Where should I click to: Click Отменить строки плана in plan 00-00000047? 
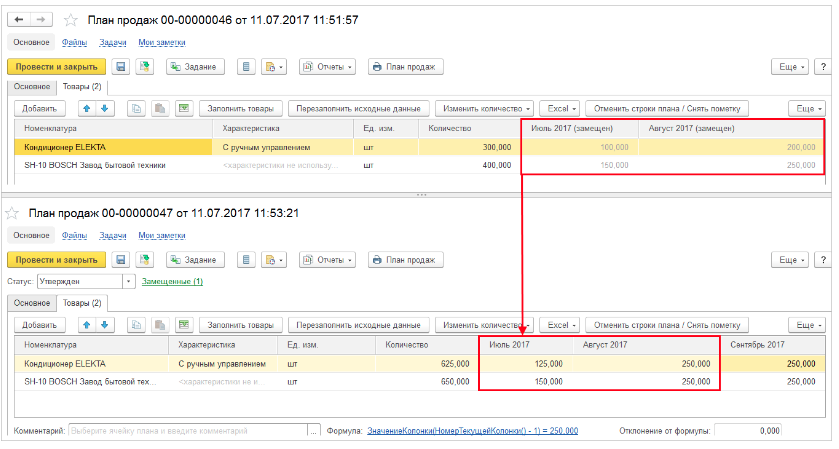click(667, 325)
